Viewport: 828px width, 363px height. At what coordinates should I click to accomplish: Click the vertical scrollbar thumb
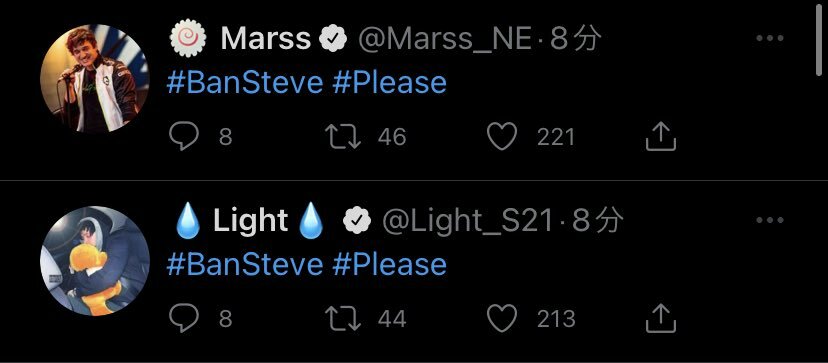click(819, 40)
